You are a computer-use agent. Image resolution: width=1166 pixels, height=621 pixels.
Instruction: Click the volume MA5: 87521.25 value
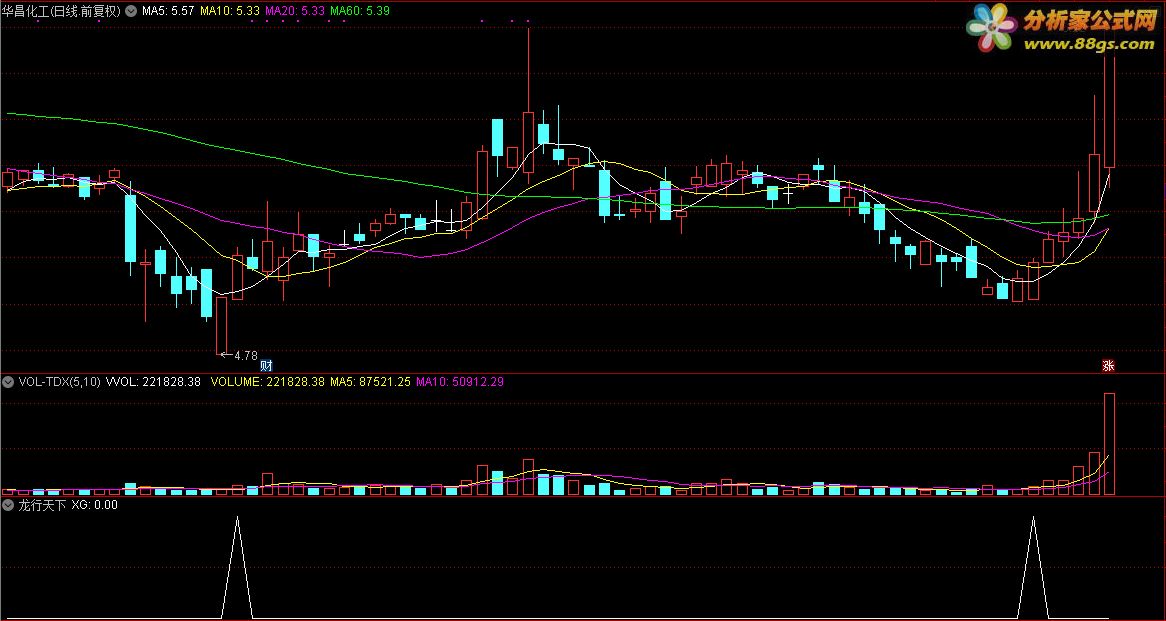370,382
